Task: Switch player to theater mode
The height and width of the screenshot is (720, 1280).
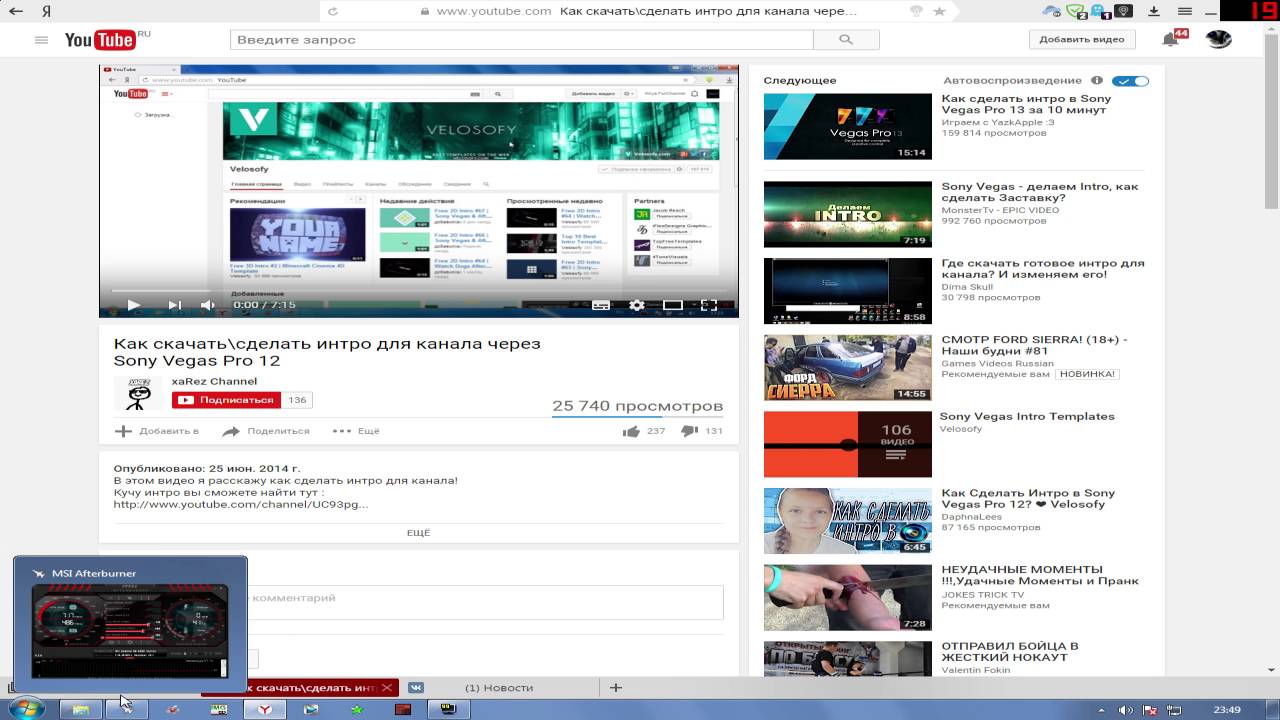Action: (673, 305)
